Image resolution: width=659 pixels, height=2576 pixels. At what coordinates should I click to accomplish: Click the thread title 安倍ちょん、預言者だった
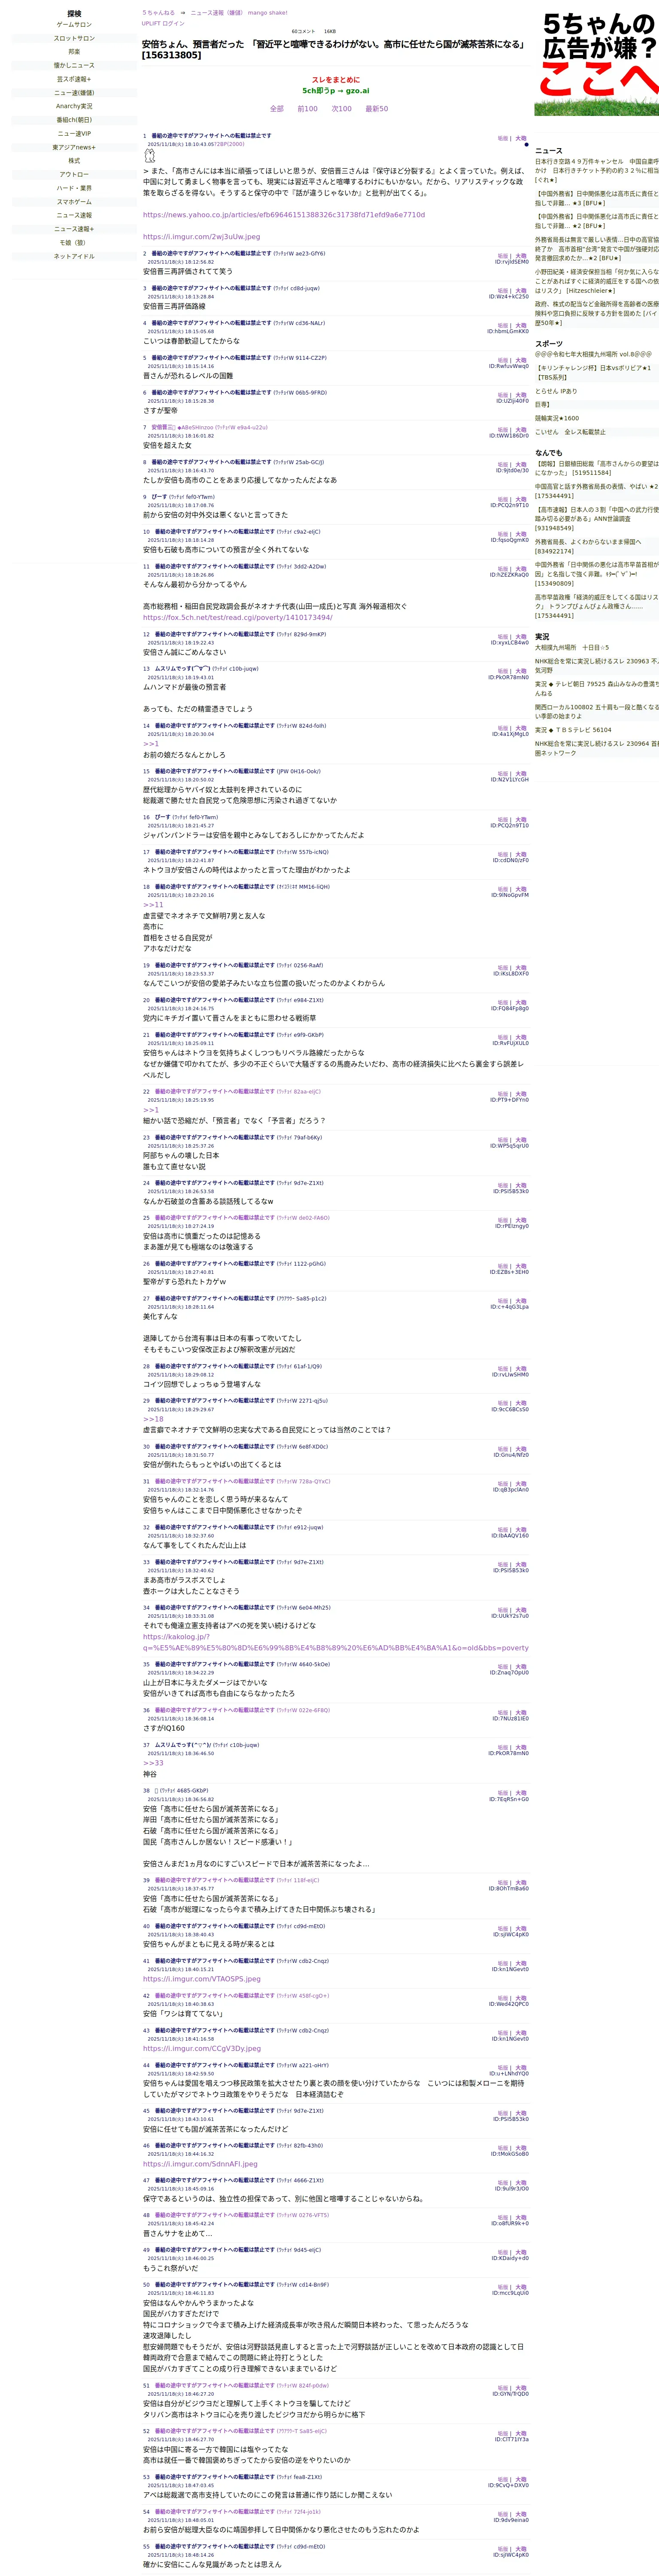[334, 49]
